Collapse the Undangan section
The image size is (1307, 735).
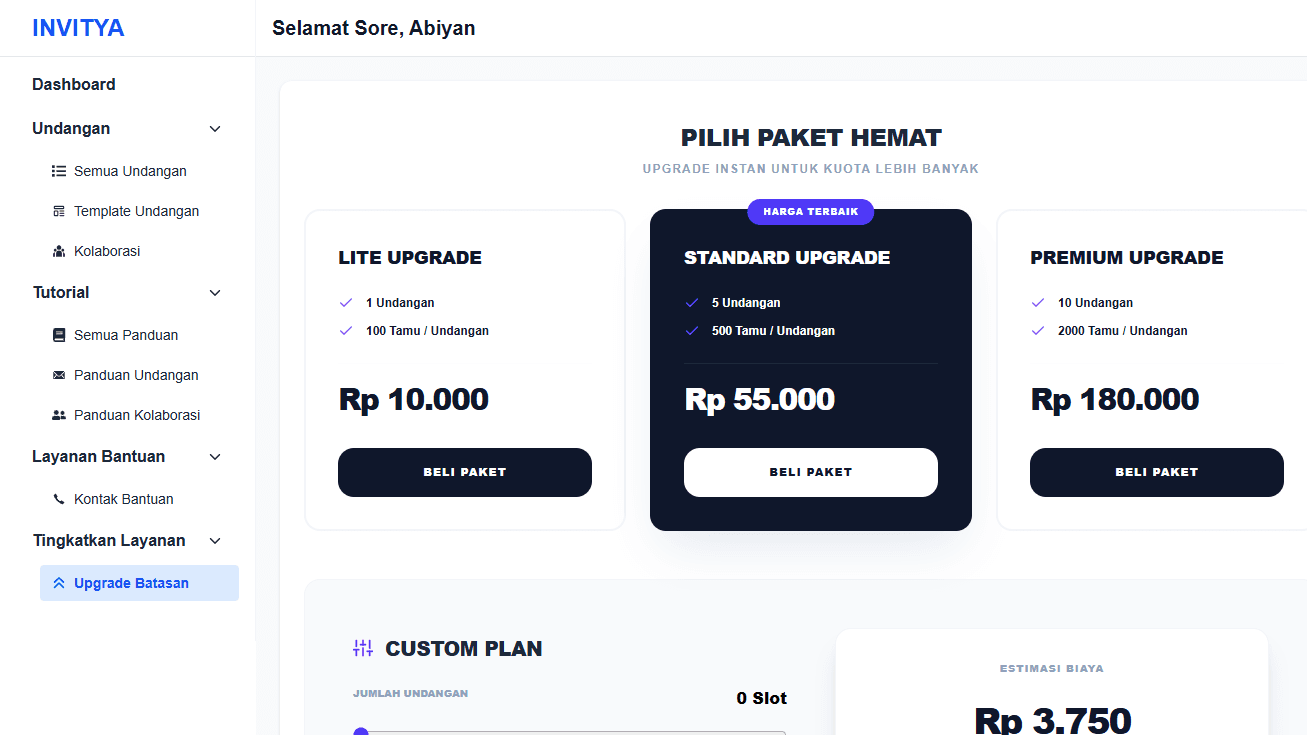click(215, 129)
